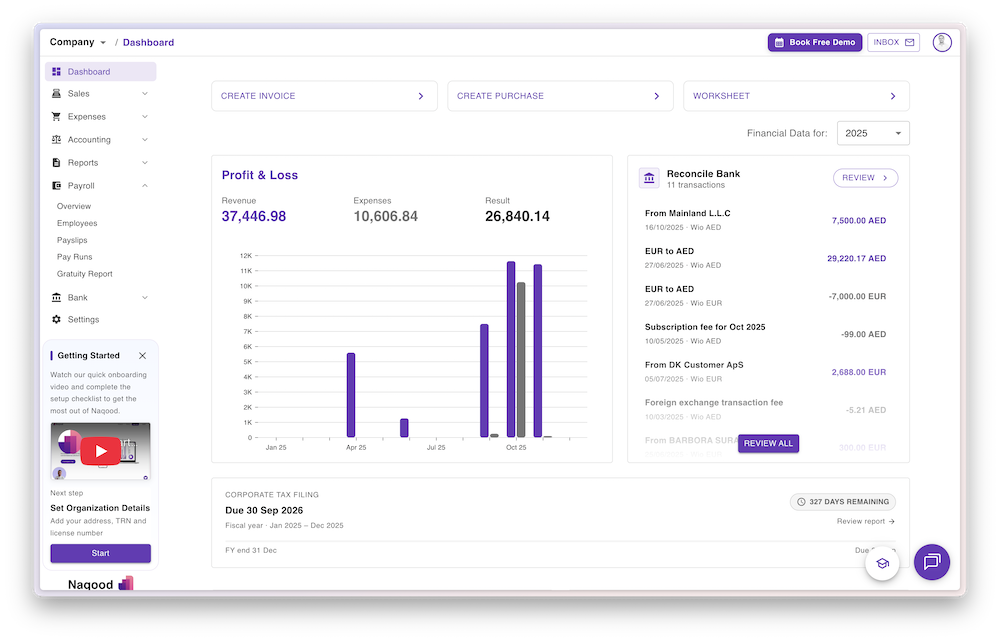Open the Inbox envelope button
This screenshot has height=641, width=1000.
click(894, 42)
